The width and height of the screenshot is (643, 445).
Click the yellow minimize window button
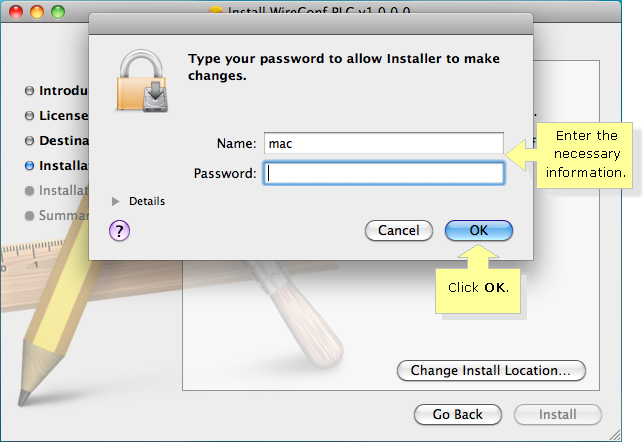click(37, 12)
